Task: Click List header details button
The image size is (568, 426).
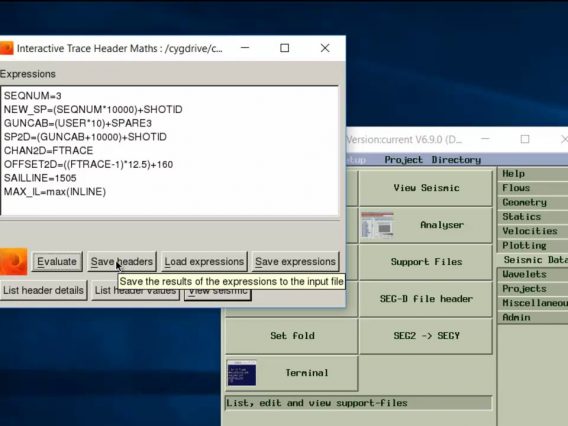Action: point(43,291)
